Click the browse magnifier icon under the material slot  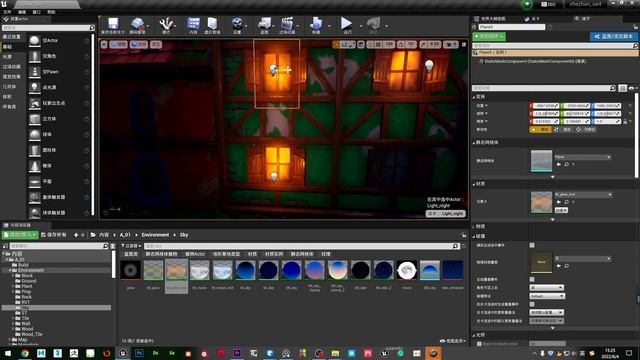coord(567,202)
